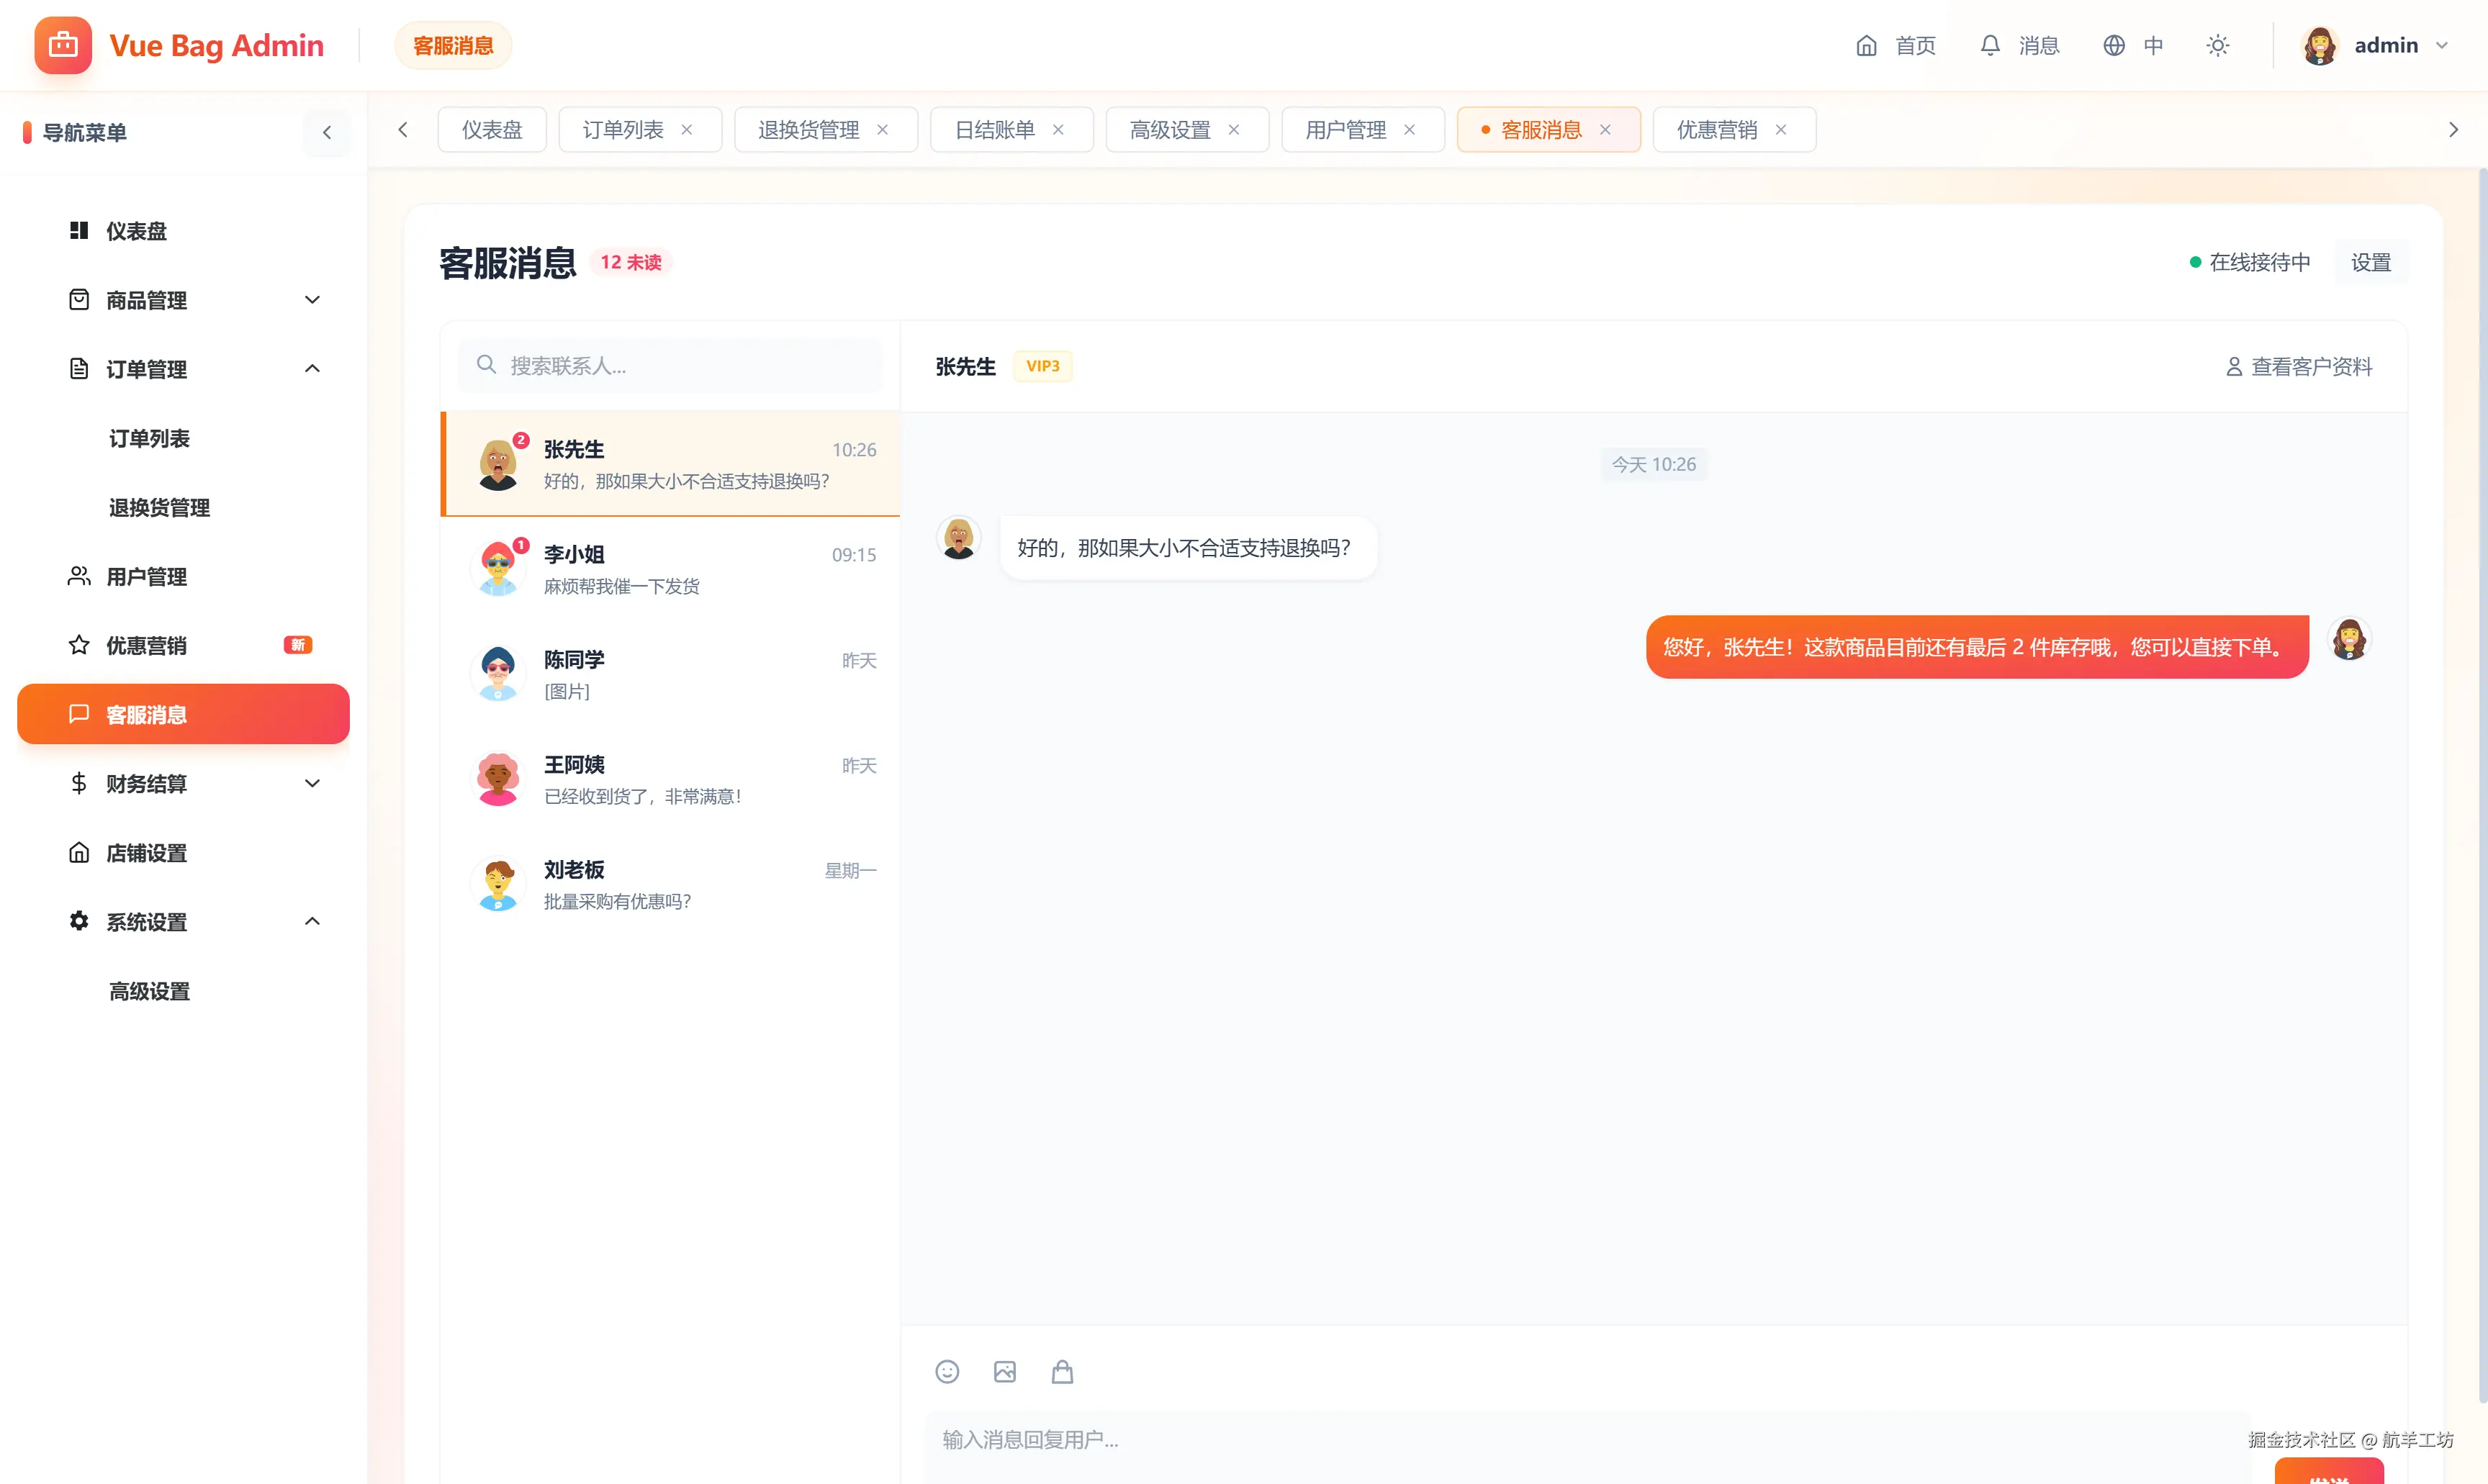Click the language globe icon
This screenshot has height=1484, width=2488.
(x=2113, y=45)
